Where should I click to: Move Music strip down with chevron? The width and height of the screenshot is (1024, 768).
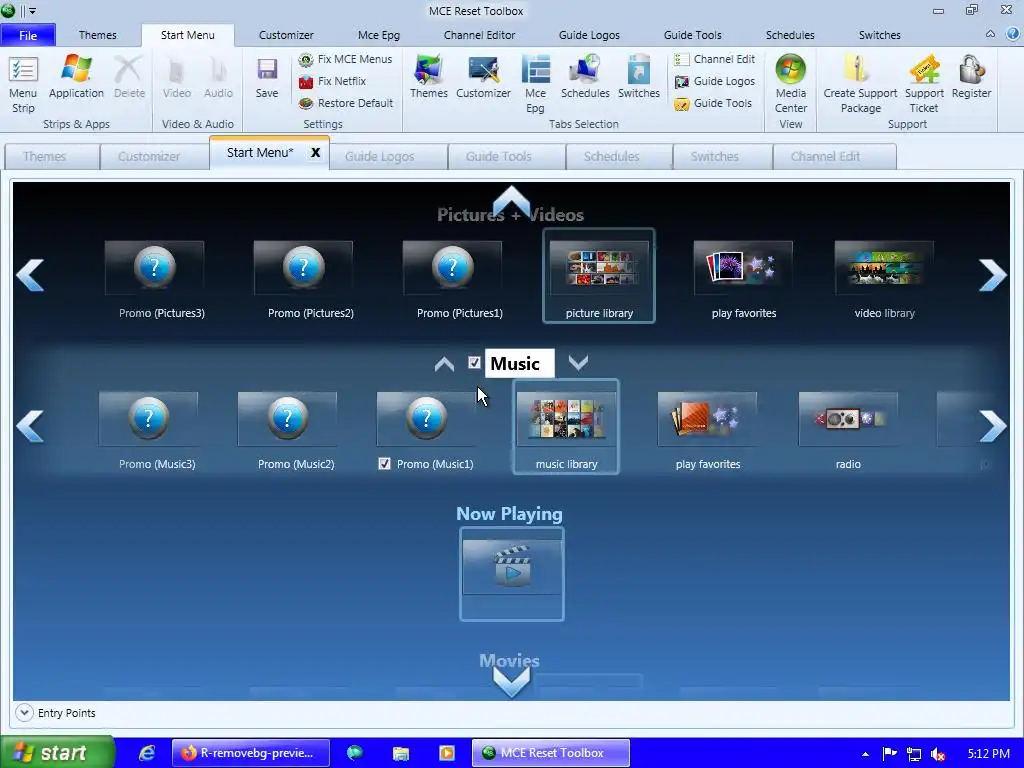(579, 362)
